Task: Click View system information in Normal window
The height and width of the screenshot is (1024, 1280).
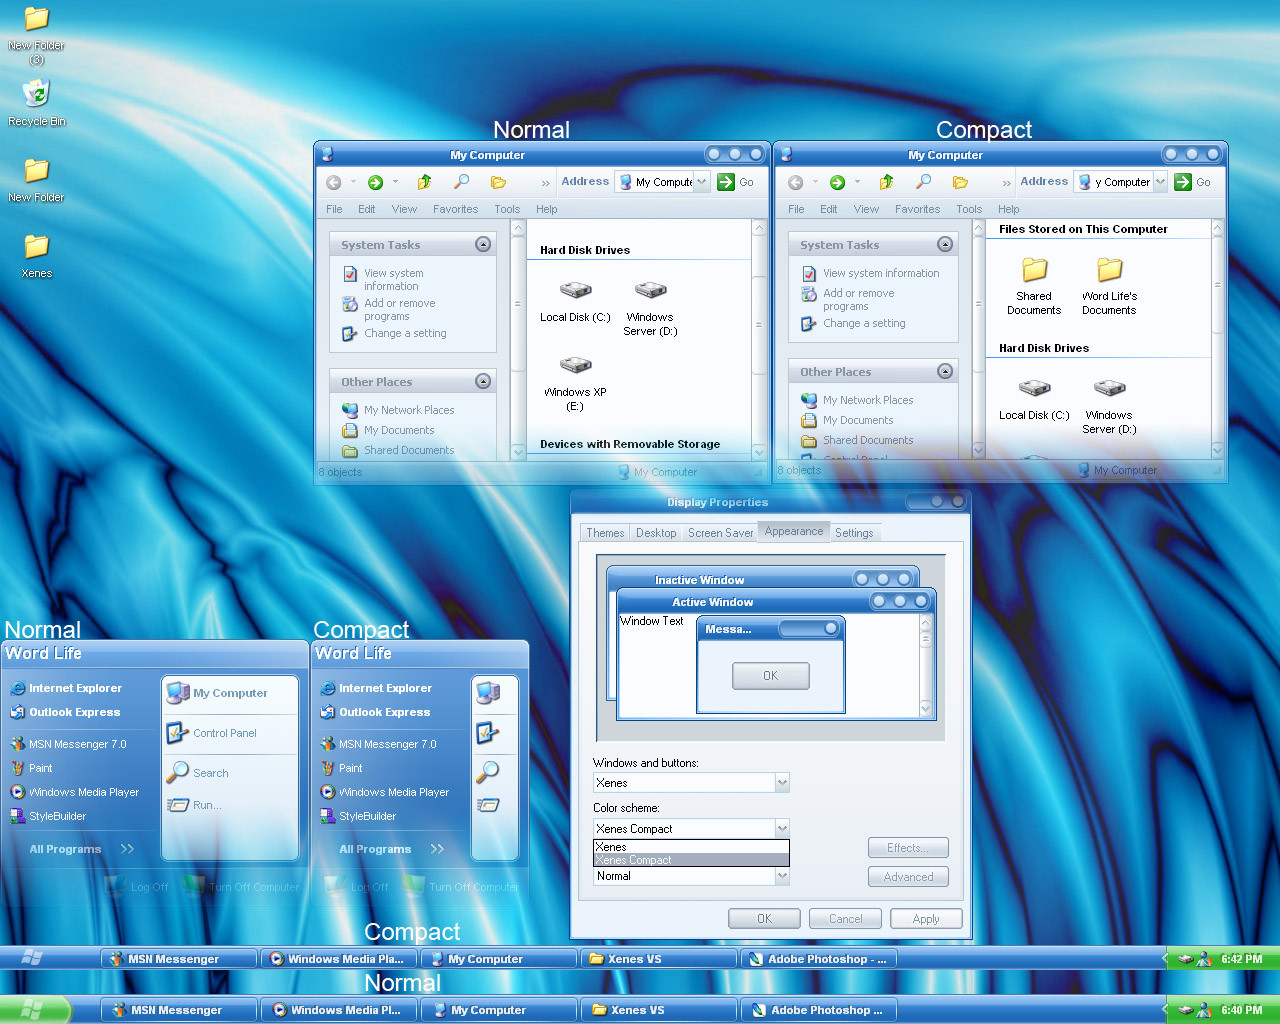Action: point(393,279)
